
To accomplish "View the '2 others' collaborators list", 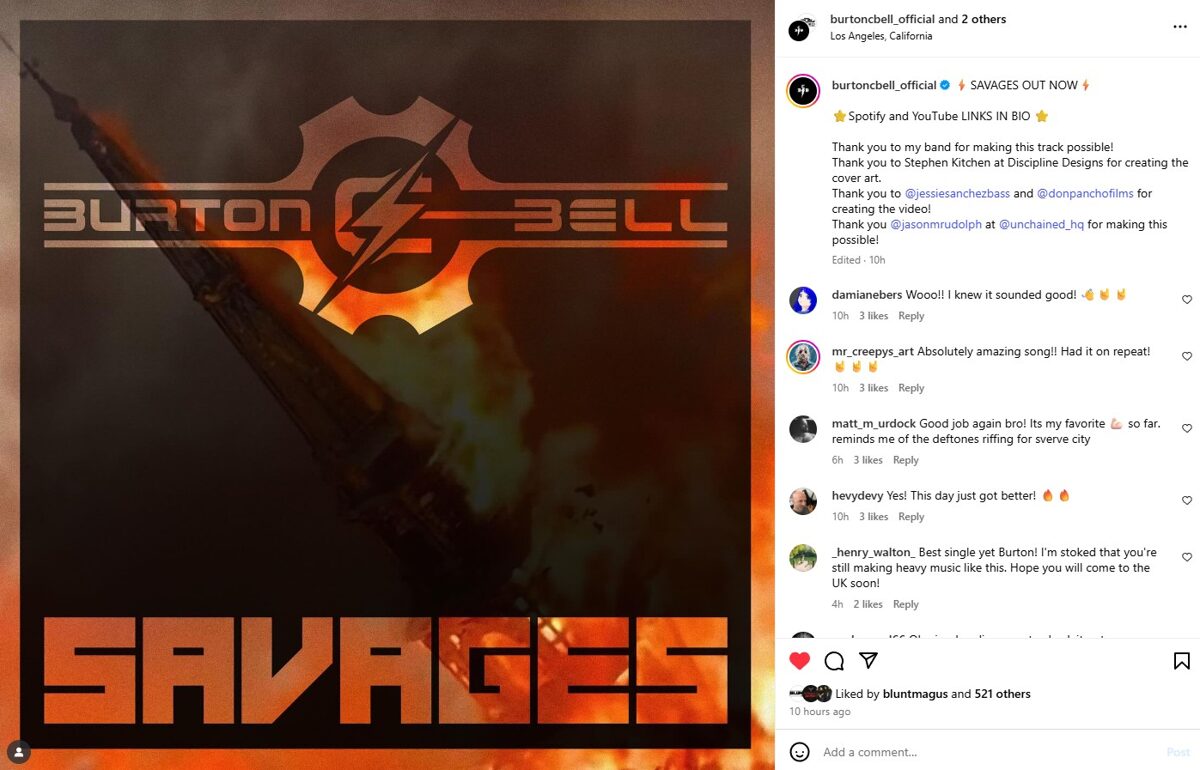I will point(984,19).
